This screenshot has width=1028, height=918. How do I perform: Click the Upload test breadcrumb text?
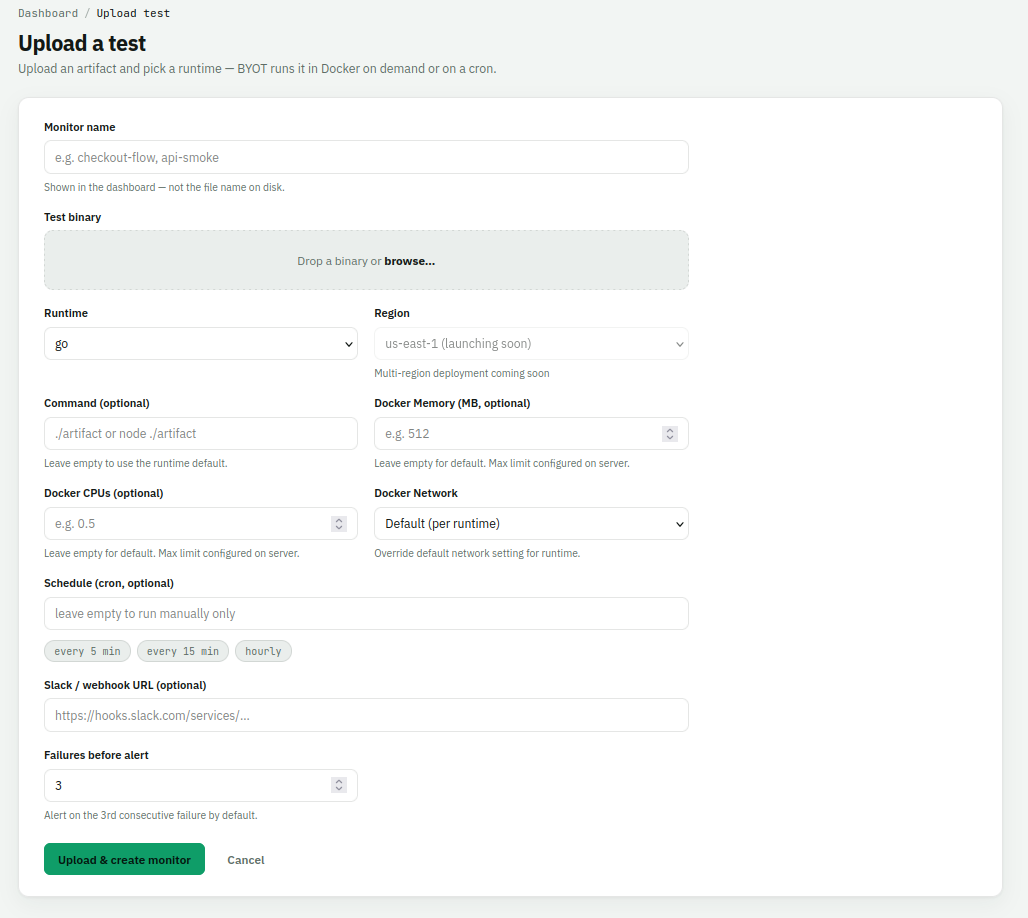133,13
